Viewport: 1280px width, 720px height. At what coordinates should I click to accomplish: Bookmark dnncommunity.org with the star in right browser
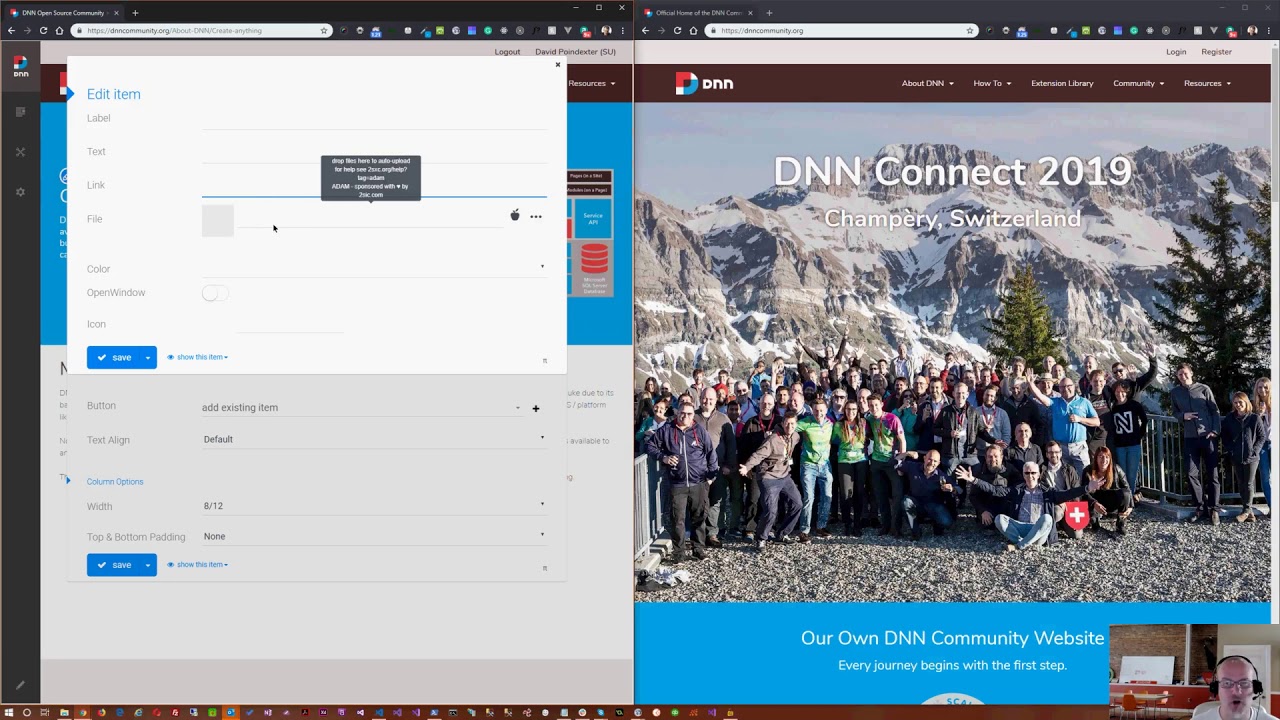(x=969, y=31)
